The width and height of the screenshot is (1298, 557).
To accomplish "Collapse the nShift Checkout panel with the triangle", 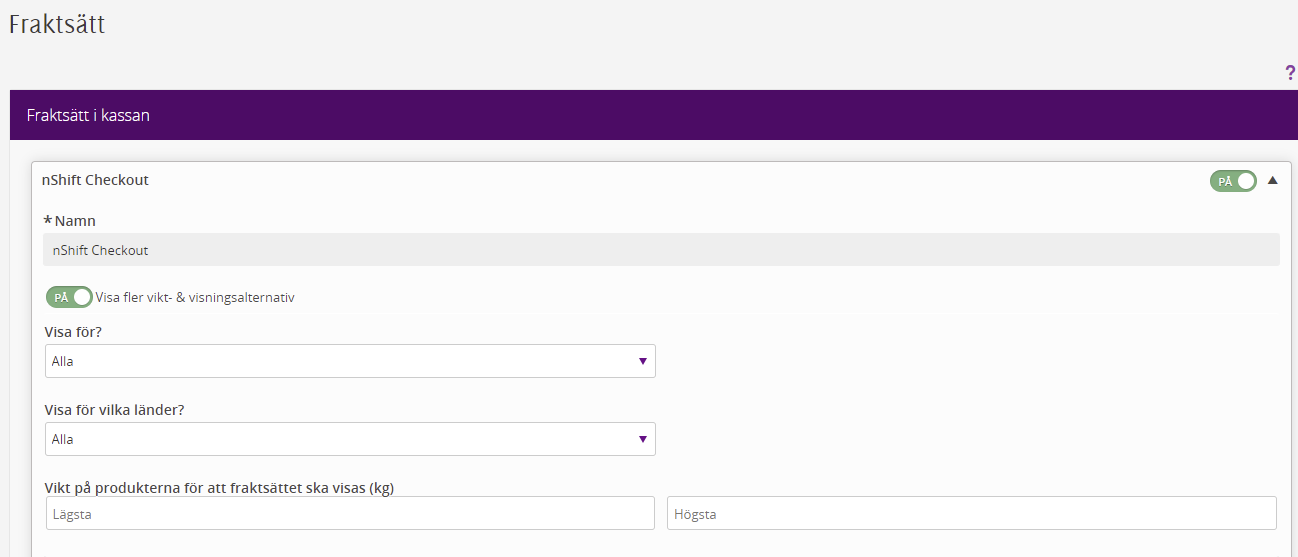I will click(x=1273, y=180).
